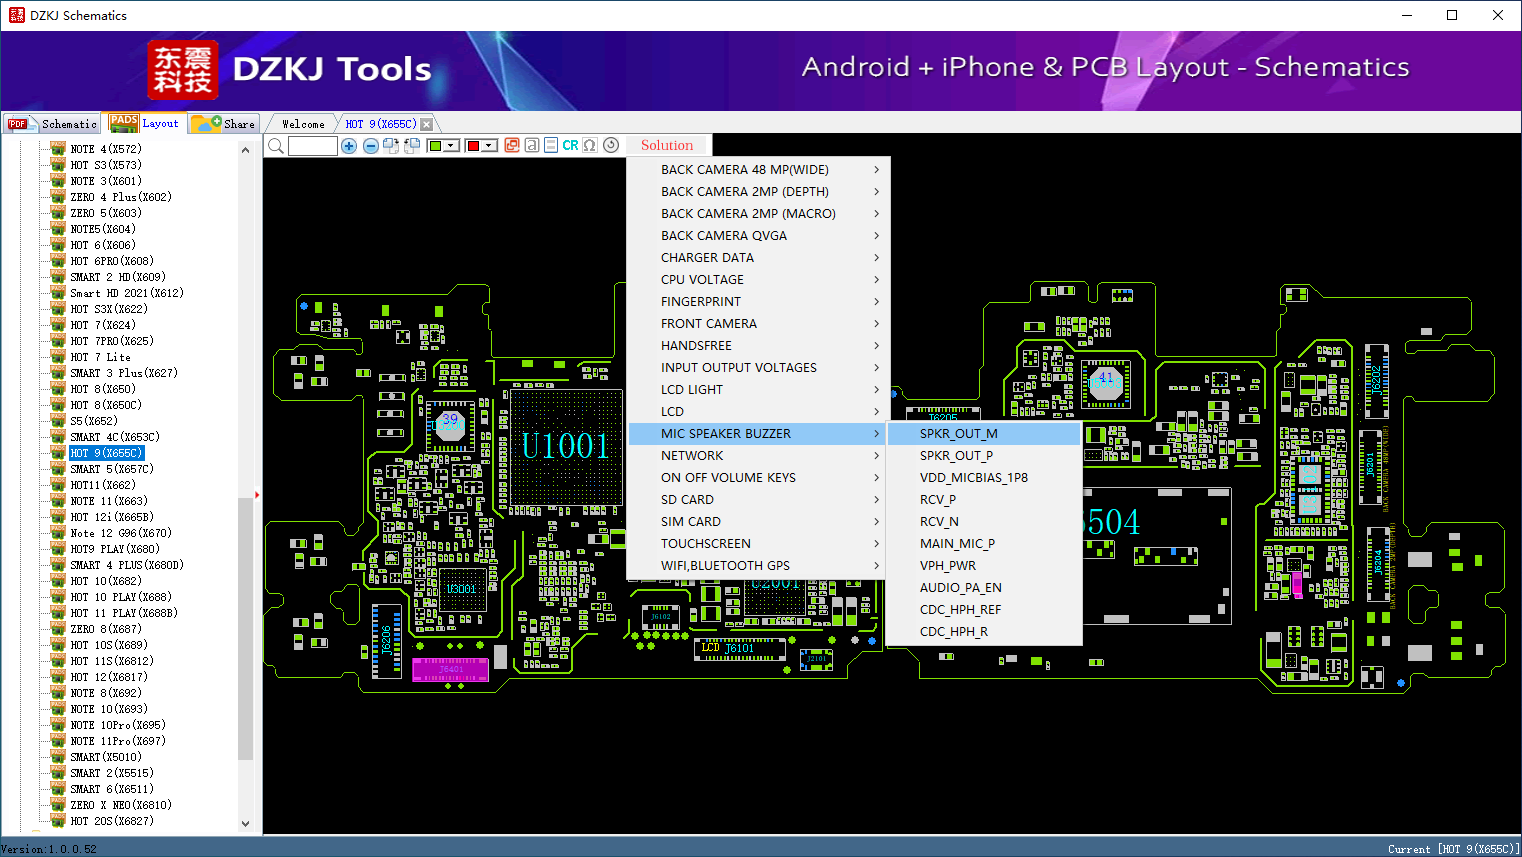Open the red color dropdown
This screenshot has width=1522, height=857.
[490, 146]
